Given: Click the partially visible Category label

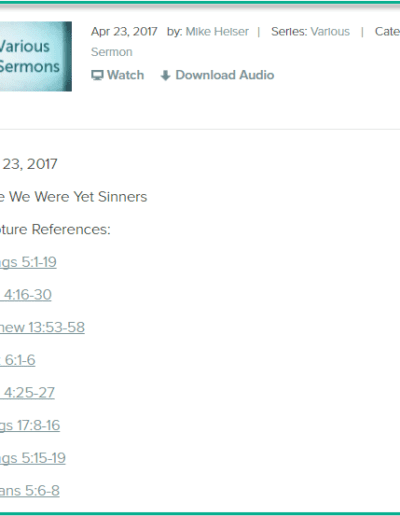Looking at the screenshot, I should pyautogui.click(x=387, y=32).
